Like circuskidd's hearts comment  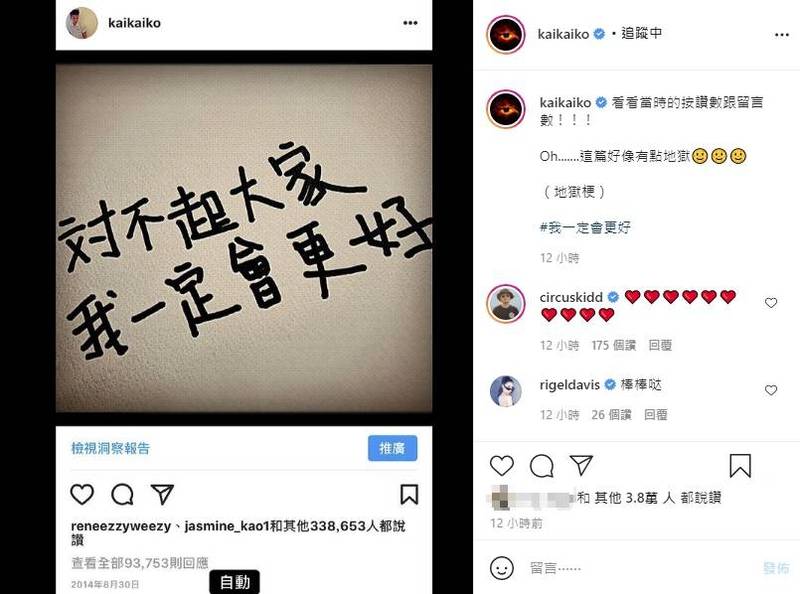pyautogui.click(x=771, y=303)
